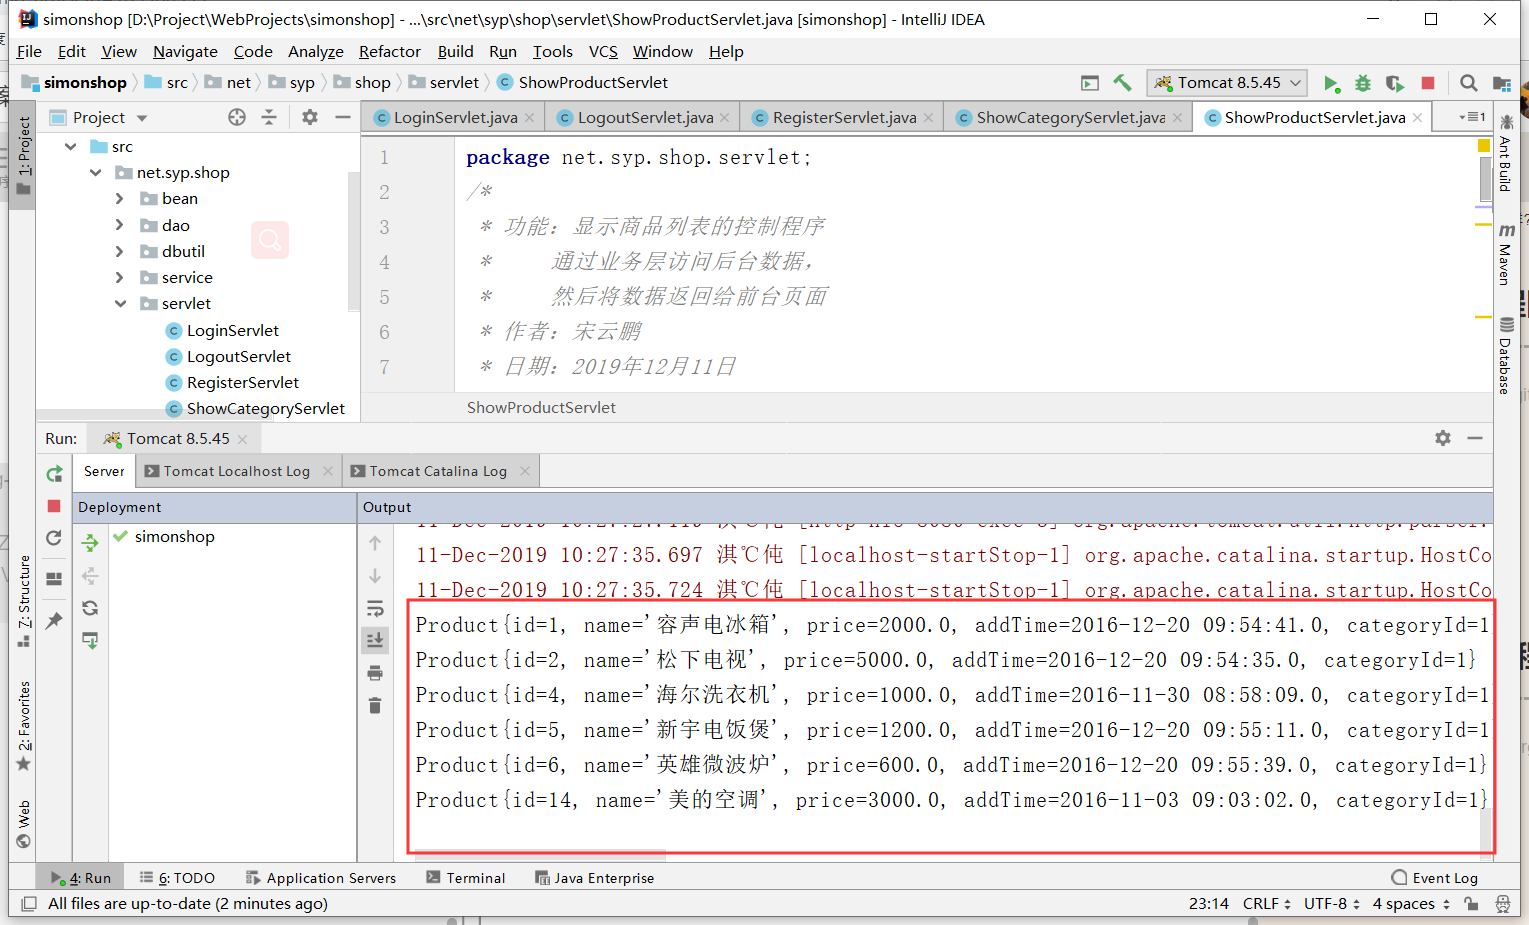Open Event Log
This screenshot has width=1529, height=925.
[x=1434, y=878]
